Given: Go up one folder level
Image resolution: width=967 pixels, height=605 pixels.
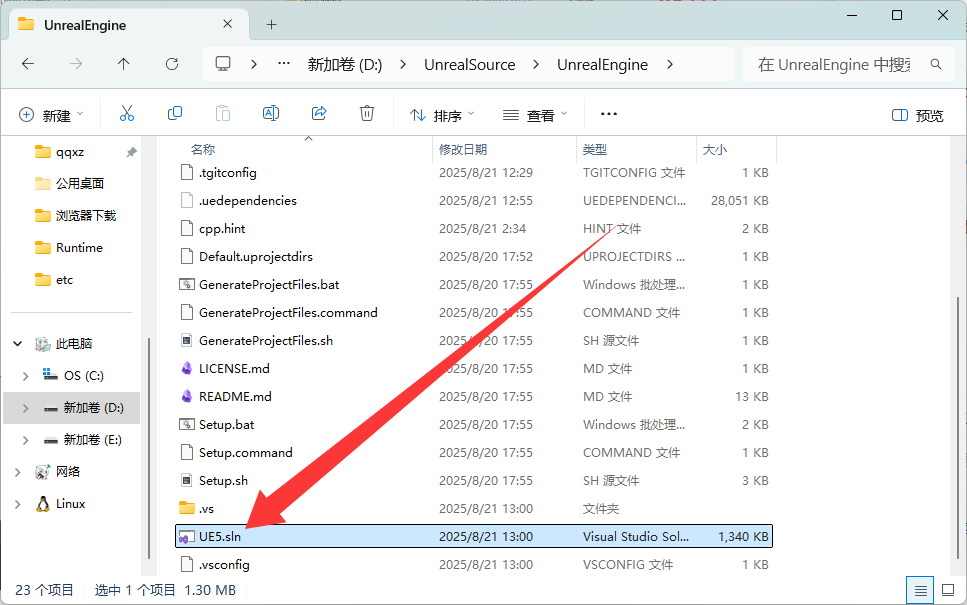Looking at the screenshot, I should pyautogui.click(x=124, y=64).
